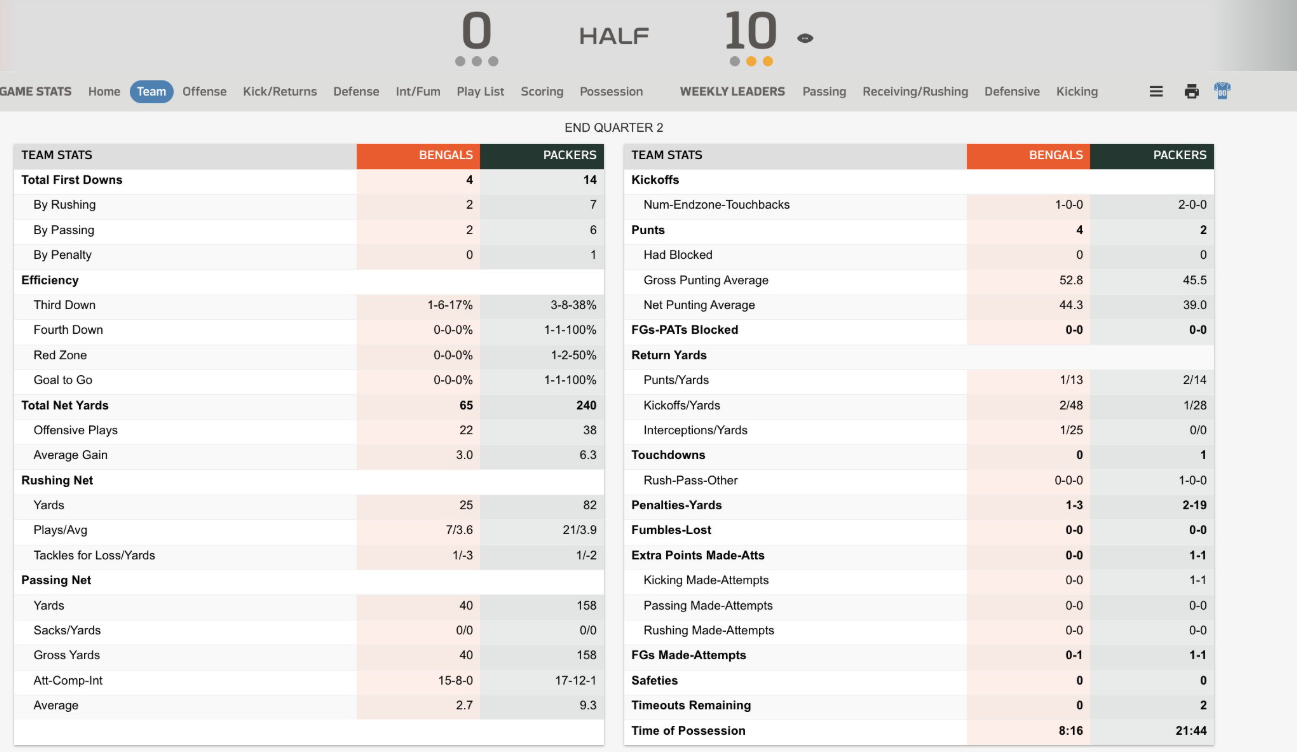Click the printer icon

(1191, 91)
